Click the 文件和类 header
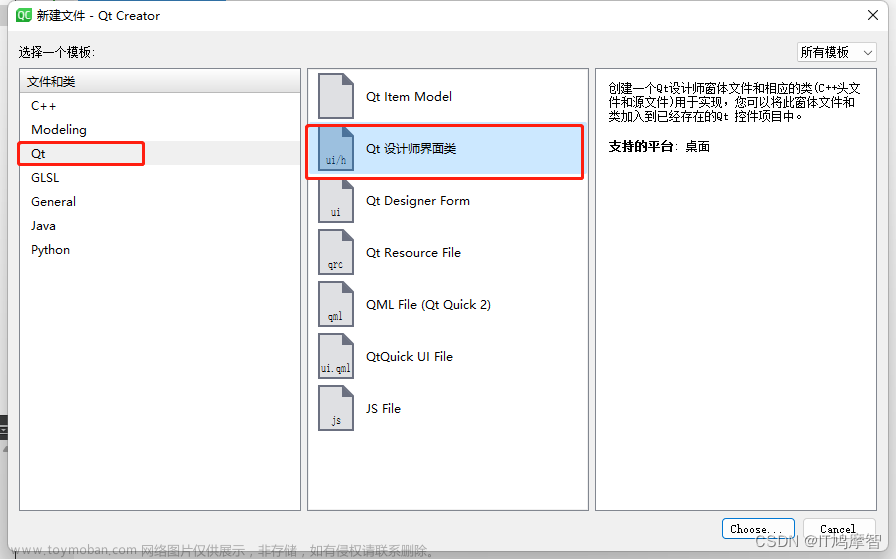 [160, 82]
